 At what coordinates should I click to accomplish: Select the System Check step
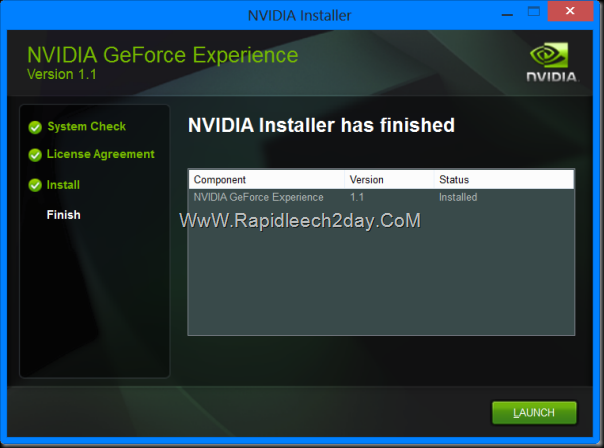(87, 126)
